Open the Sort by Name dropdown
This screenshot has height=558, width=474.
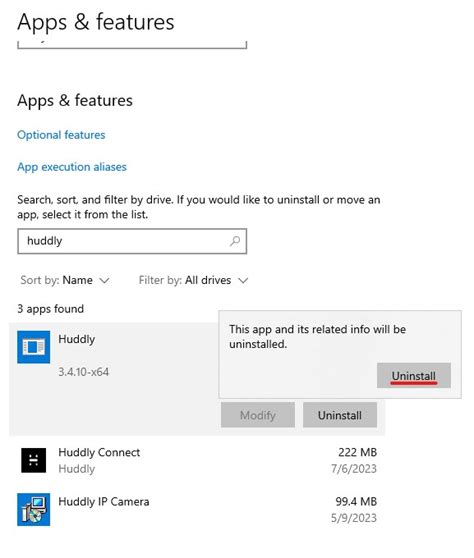click(x=65, y=280)
